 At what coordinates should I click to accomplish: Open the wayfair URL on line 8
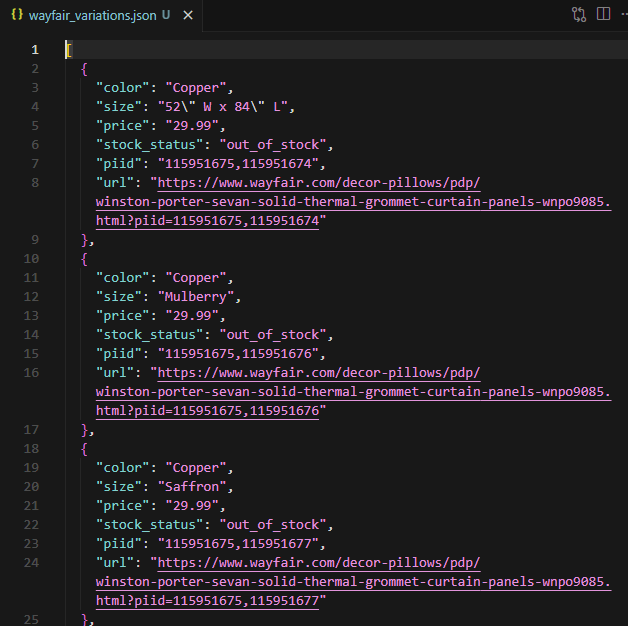(354, 202)
